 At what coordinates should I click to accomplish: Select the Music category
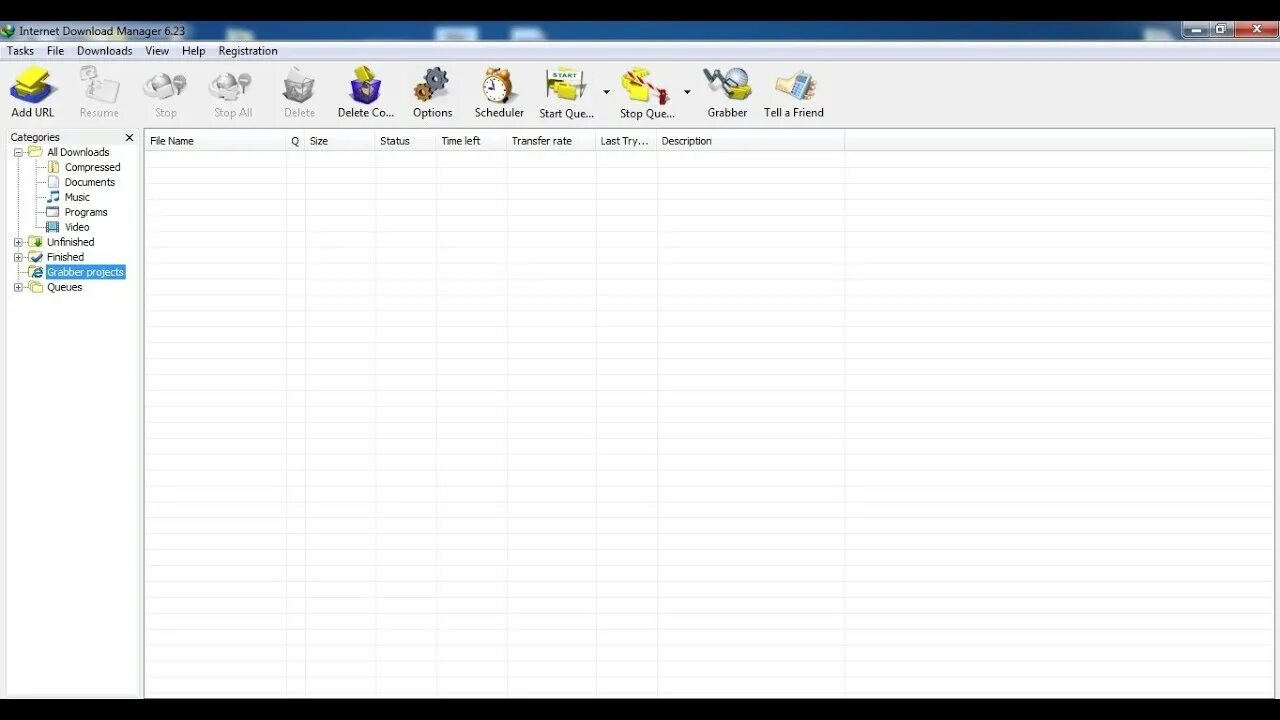(x=77, y=197)
